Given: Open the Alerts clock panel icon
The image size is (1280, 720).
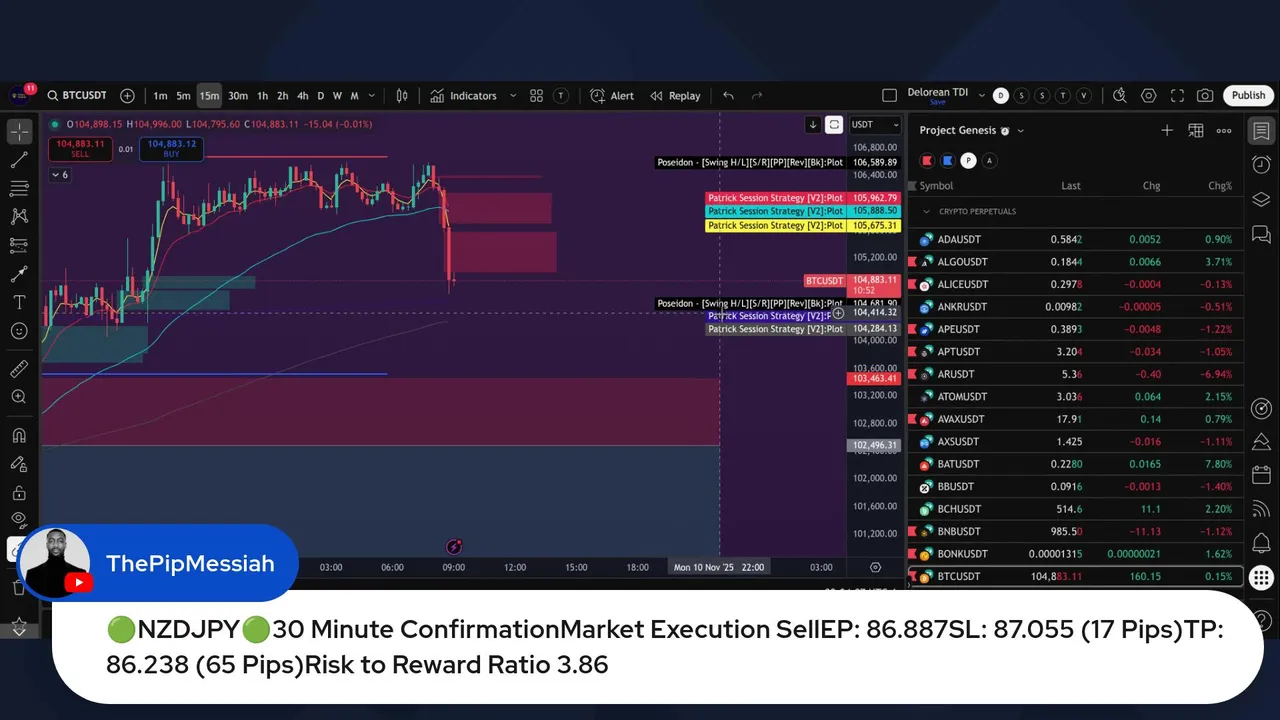Looking at the screenshot, I should tap(1261, 164).
